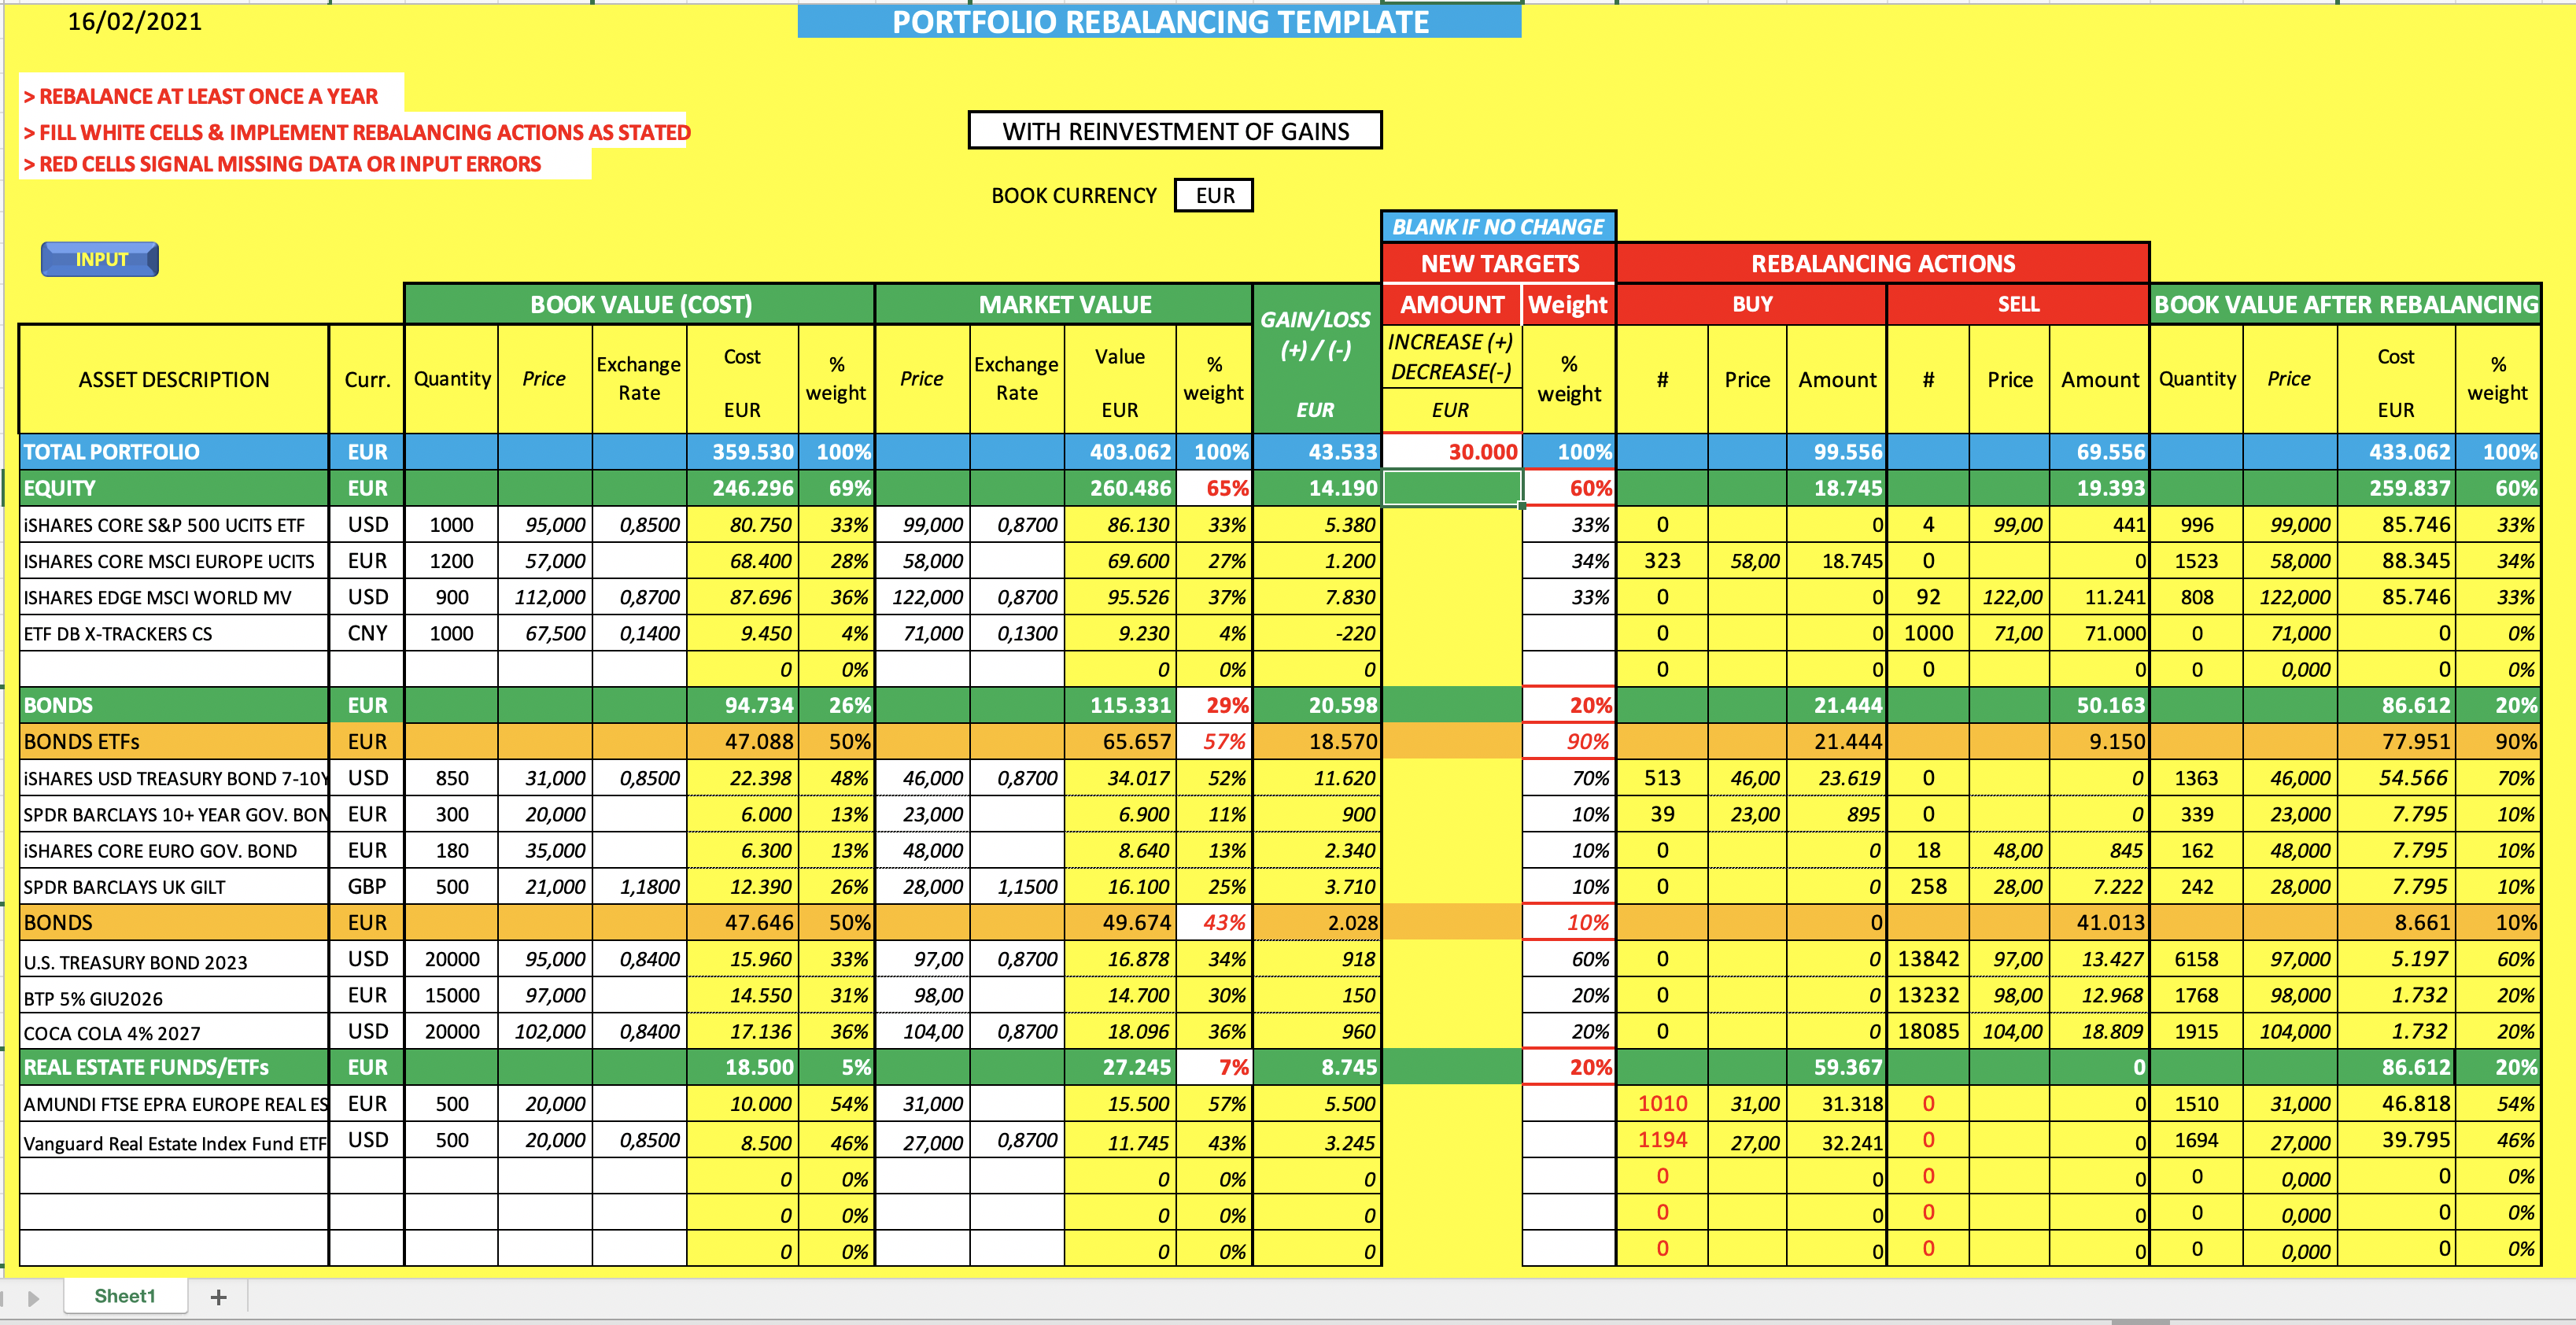This screenshot has height=1325, width=2576.
Task: Select ISHARES CORE MSCI EUROPE UCITS cell
Action: (x=174, y=561)
